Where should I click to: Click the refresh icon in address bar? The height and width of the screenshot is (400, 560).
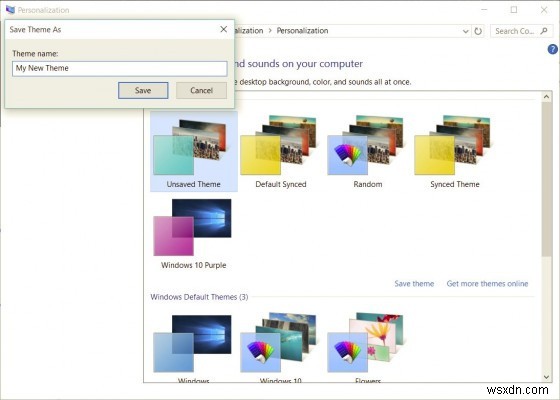point(478,31)
